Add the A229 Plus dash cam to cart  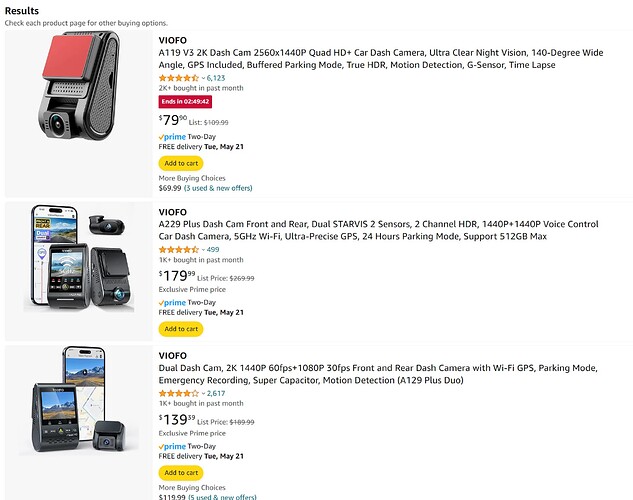pos(180,328)
